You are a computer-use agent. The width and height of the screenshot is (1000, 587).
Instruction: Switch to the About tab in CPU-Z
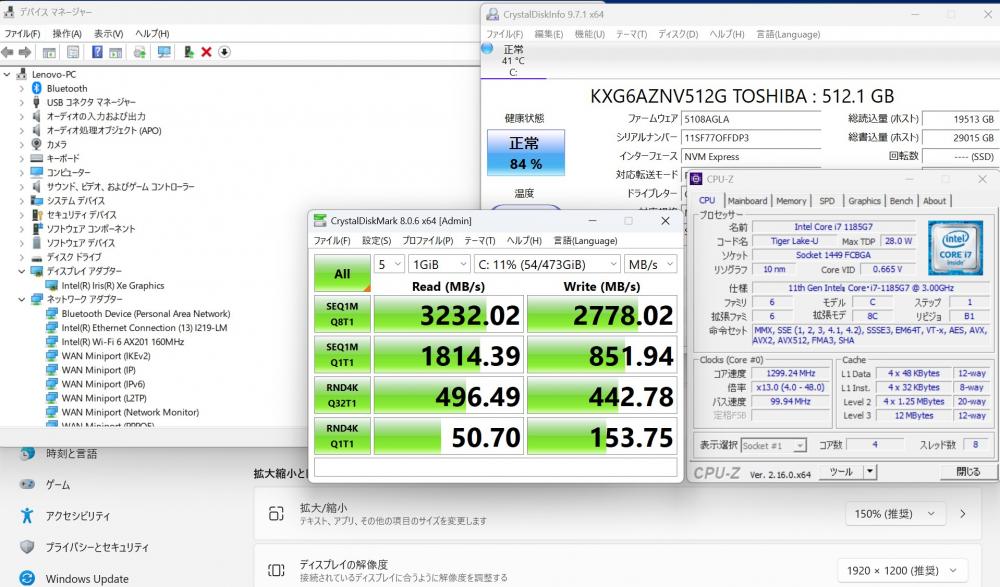(x=935, y=201)
